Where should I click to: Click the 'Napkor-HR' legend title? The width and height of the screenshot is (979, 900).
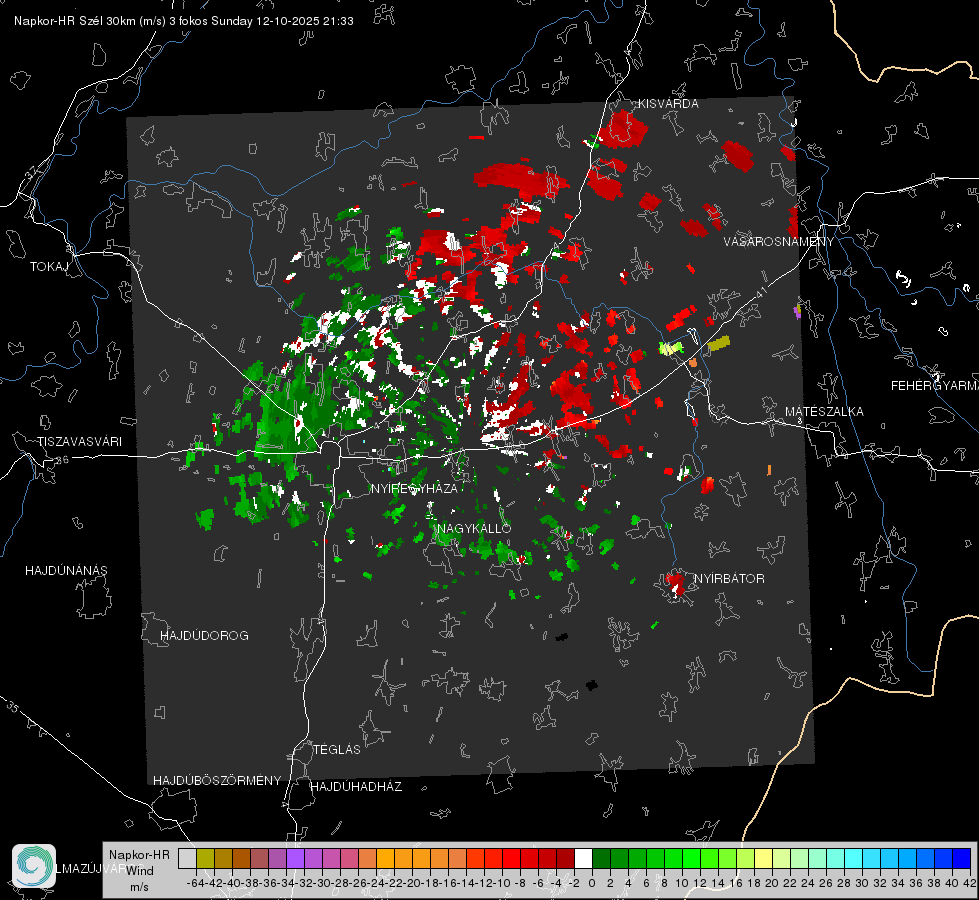point(139,854)
